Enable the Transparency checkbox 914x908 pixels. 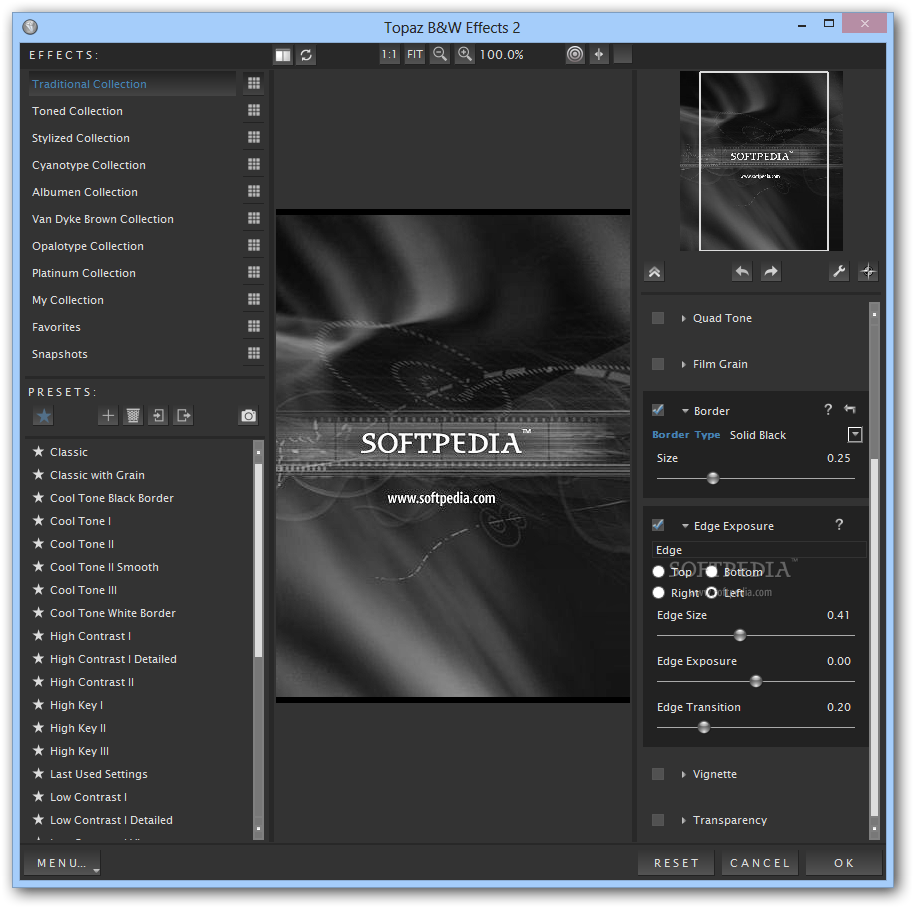[x=658, y=820]
